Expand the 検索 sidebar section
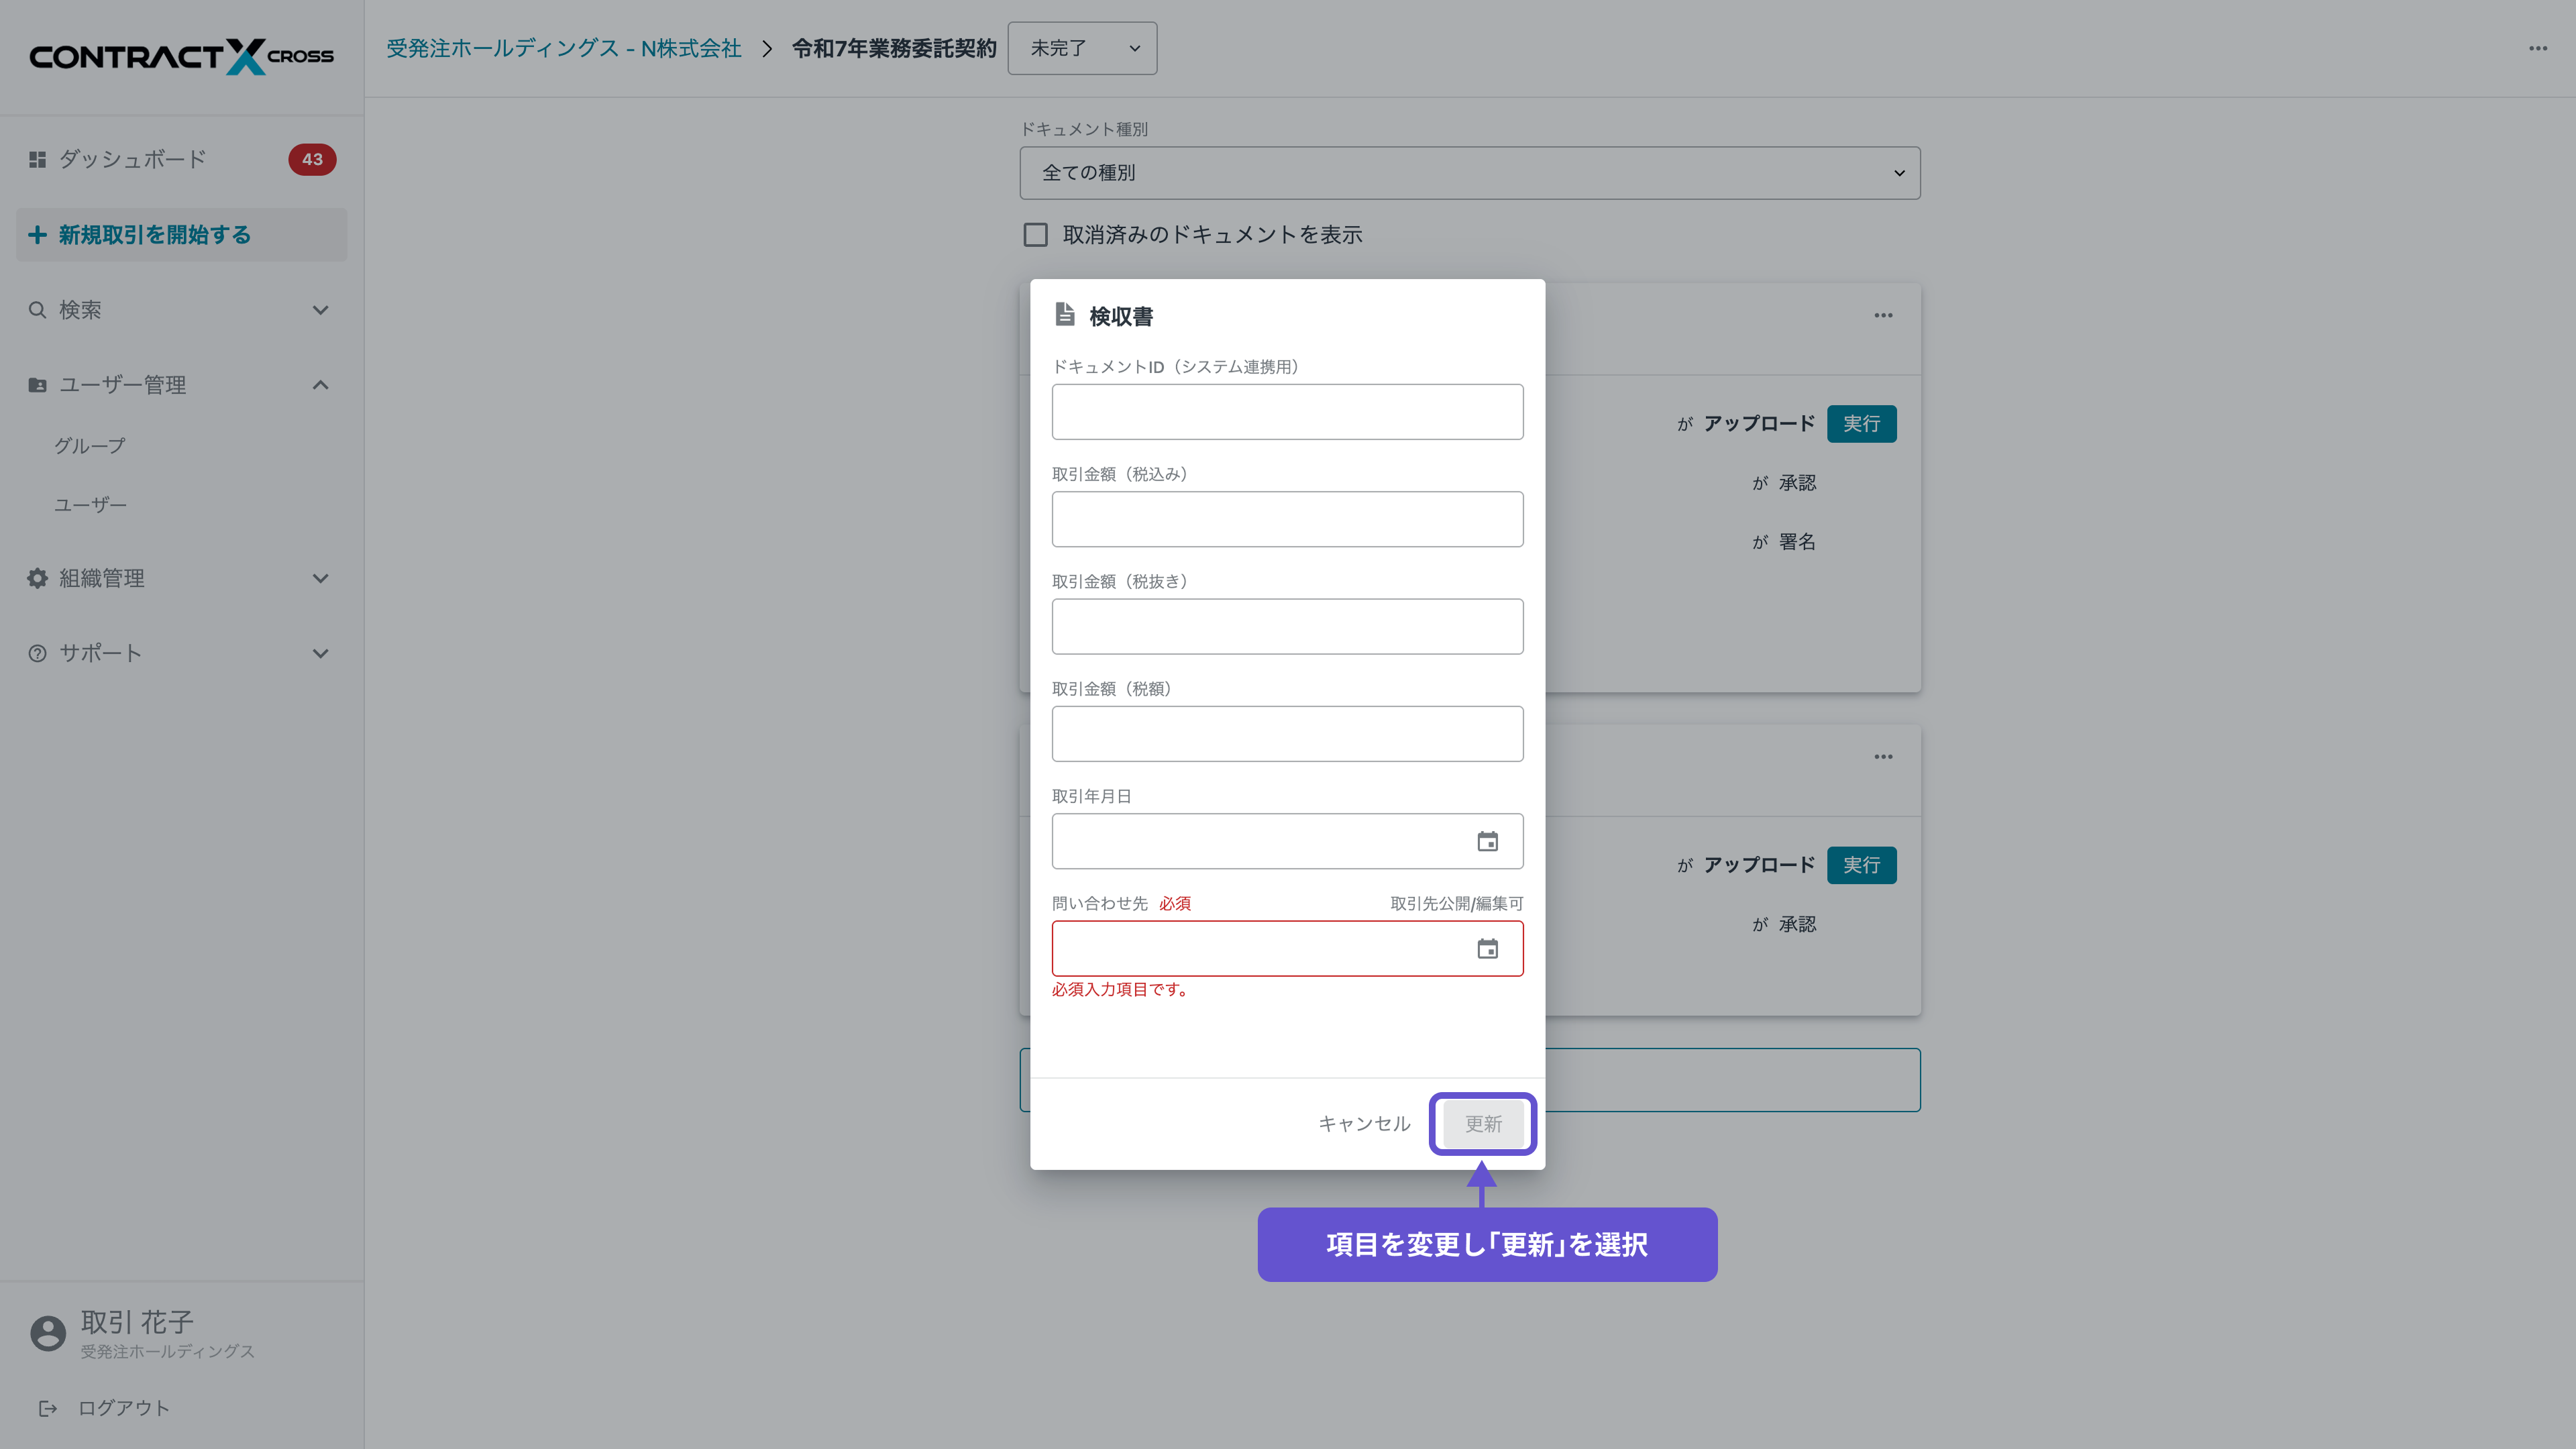The width and height of the screenshot is (2576, 1449). pyautogui.click(x=320, y=310)
